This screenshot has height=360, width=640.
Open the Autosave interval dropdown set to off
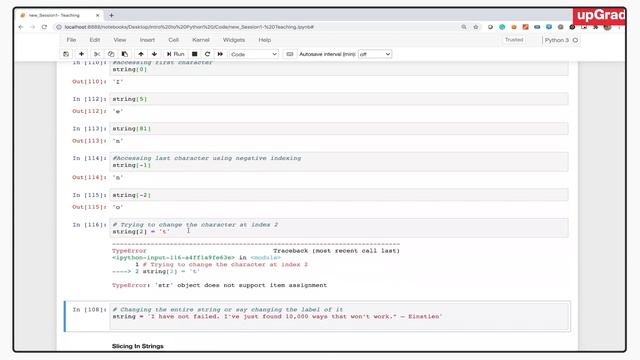(x=375, y=54)
